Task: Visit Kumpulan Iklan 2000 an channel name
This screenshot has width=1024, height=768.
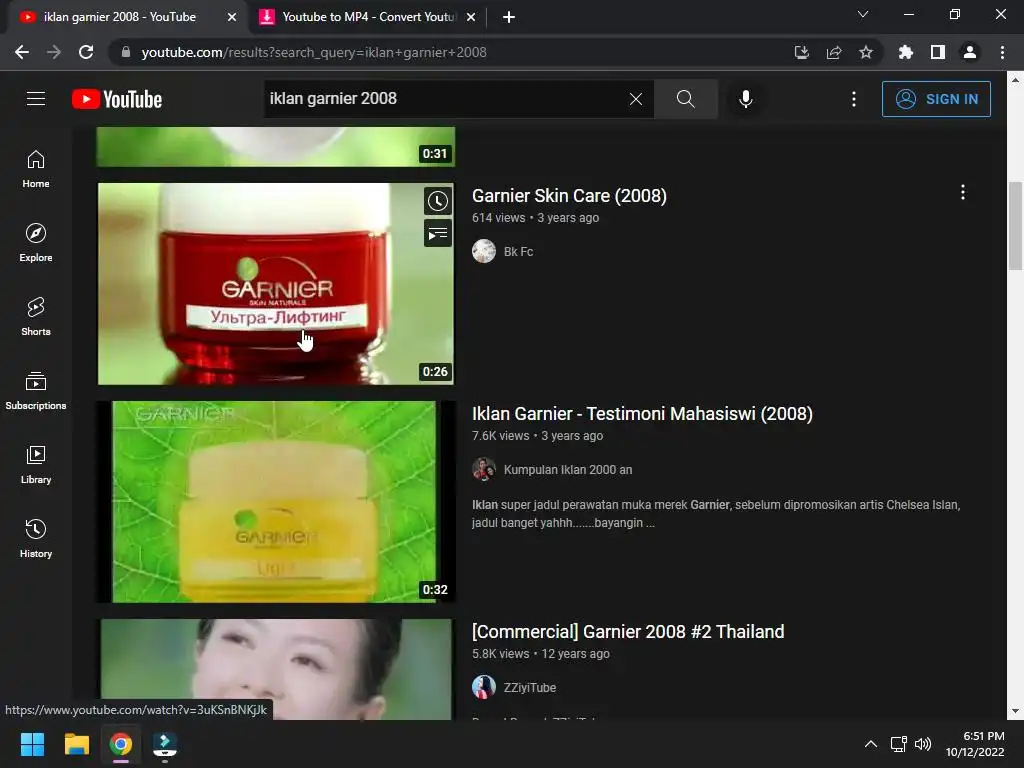Action: tap(568, 470)
